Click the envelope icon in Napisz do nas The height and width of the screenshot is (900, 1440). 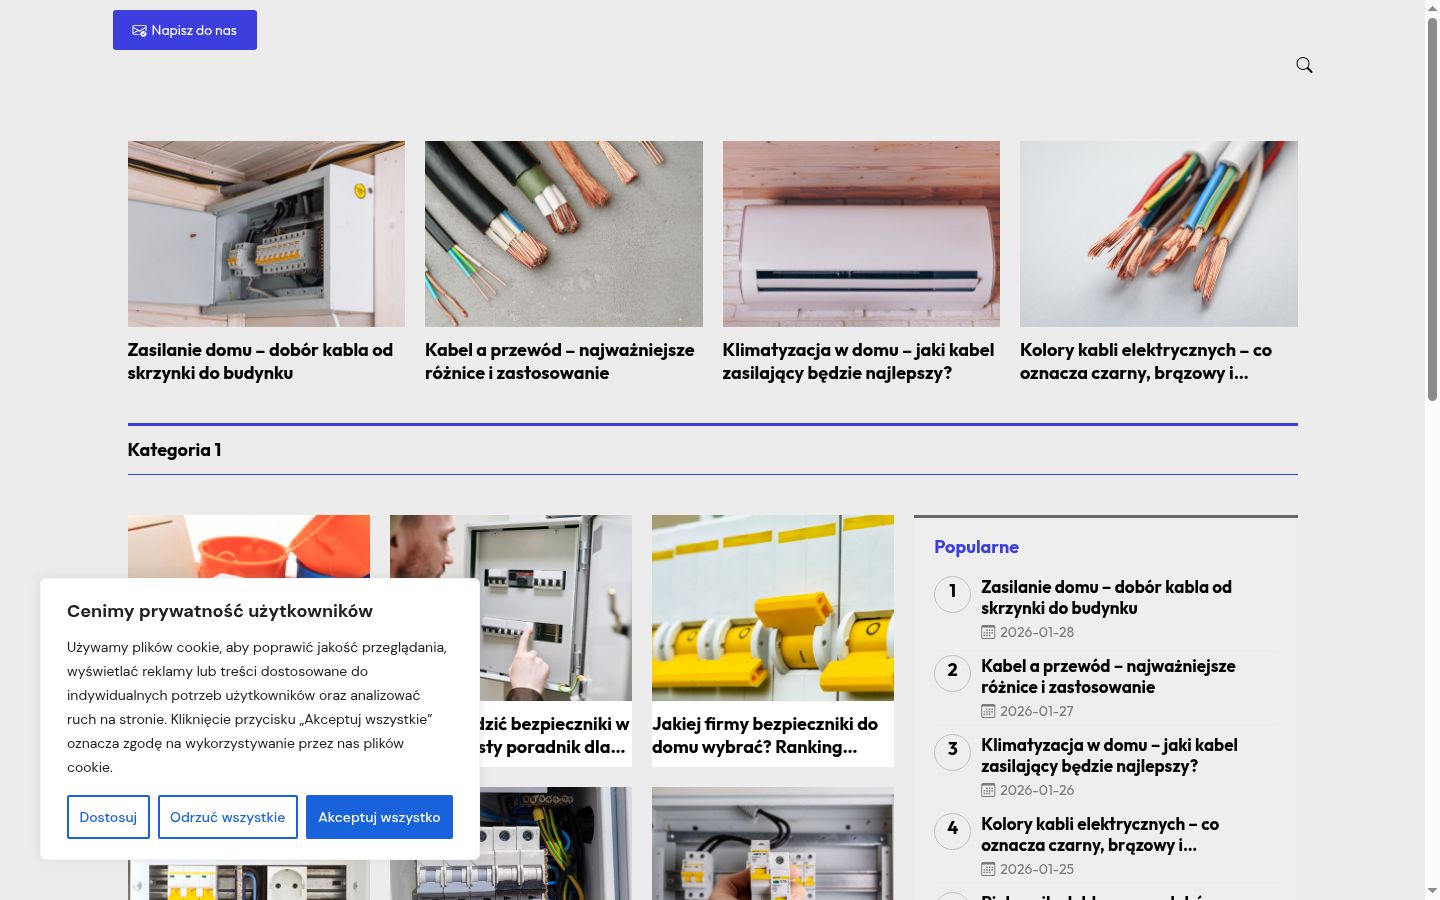coord(139,31)
